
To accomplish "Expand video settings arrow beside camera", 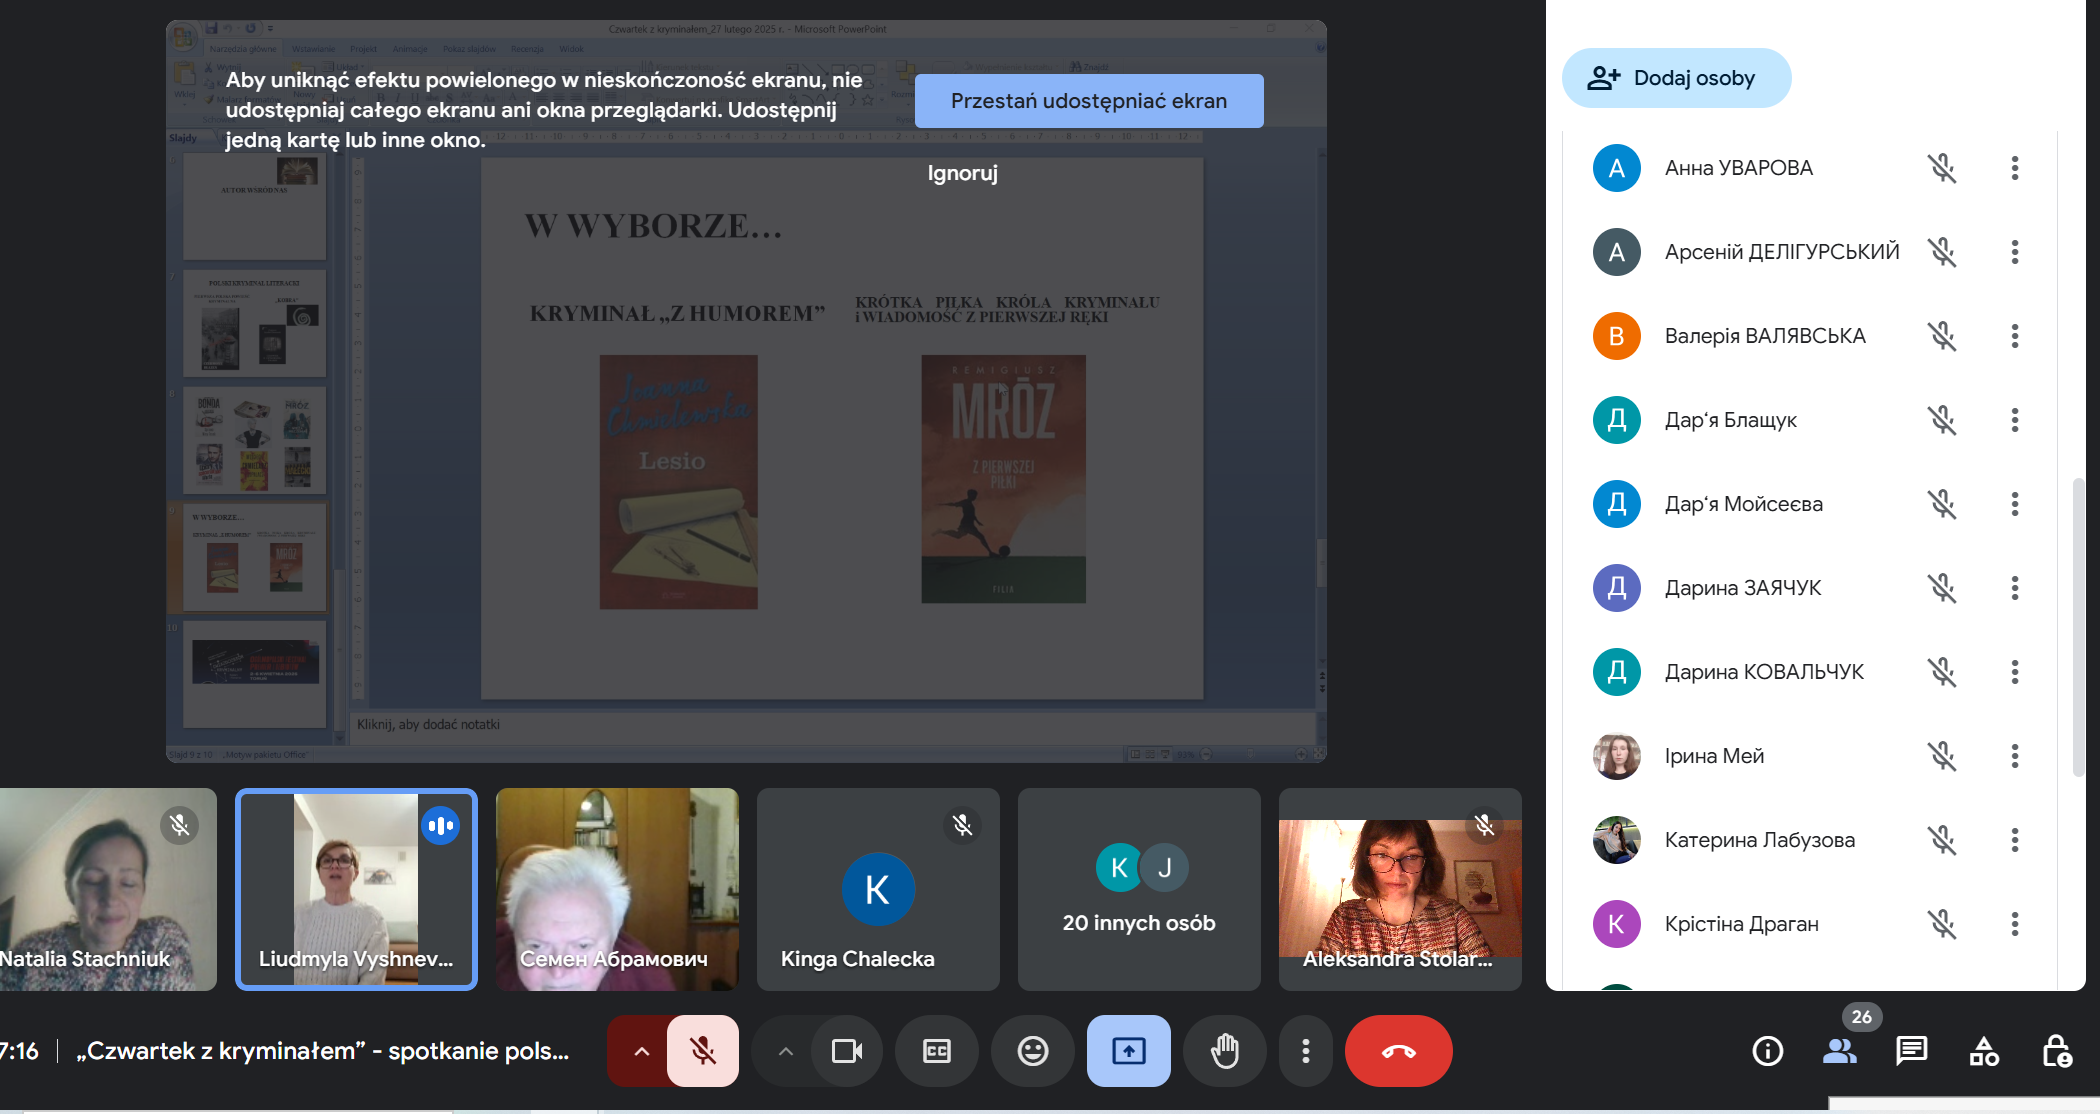I will click(785, 1051).
